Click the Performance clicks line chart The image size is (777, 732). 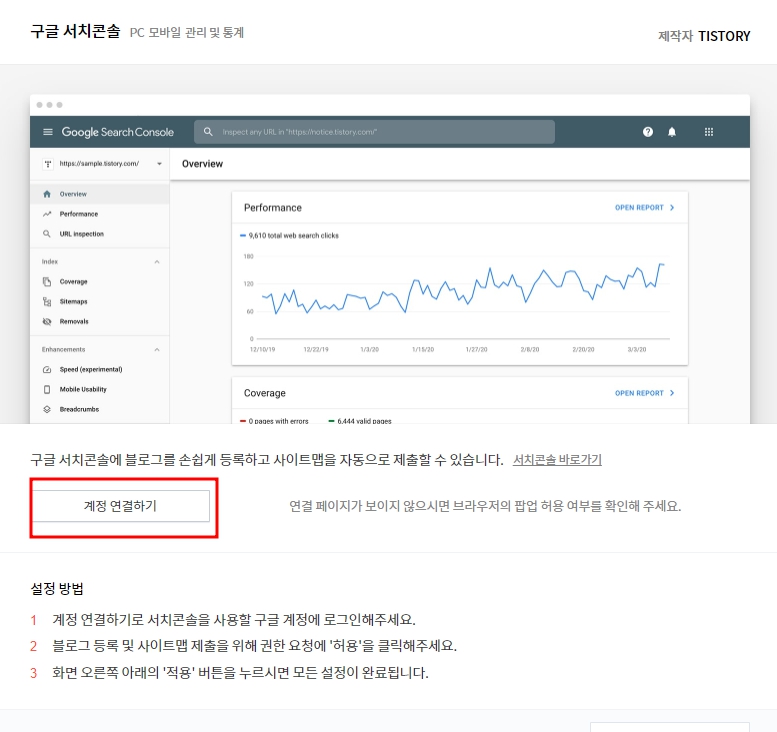tap(463, 290)
